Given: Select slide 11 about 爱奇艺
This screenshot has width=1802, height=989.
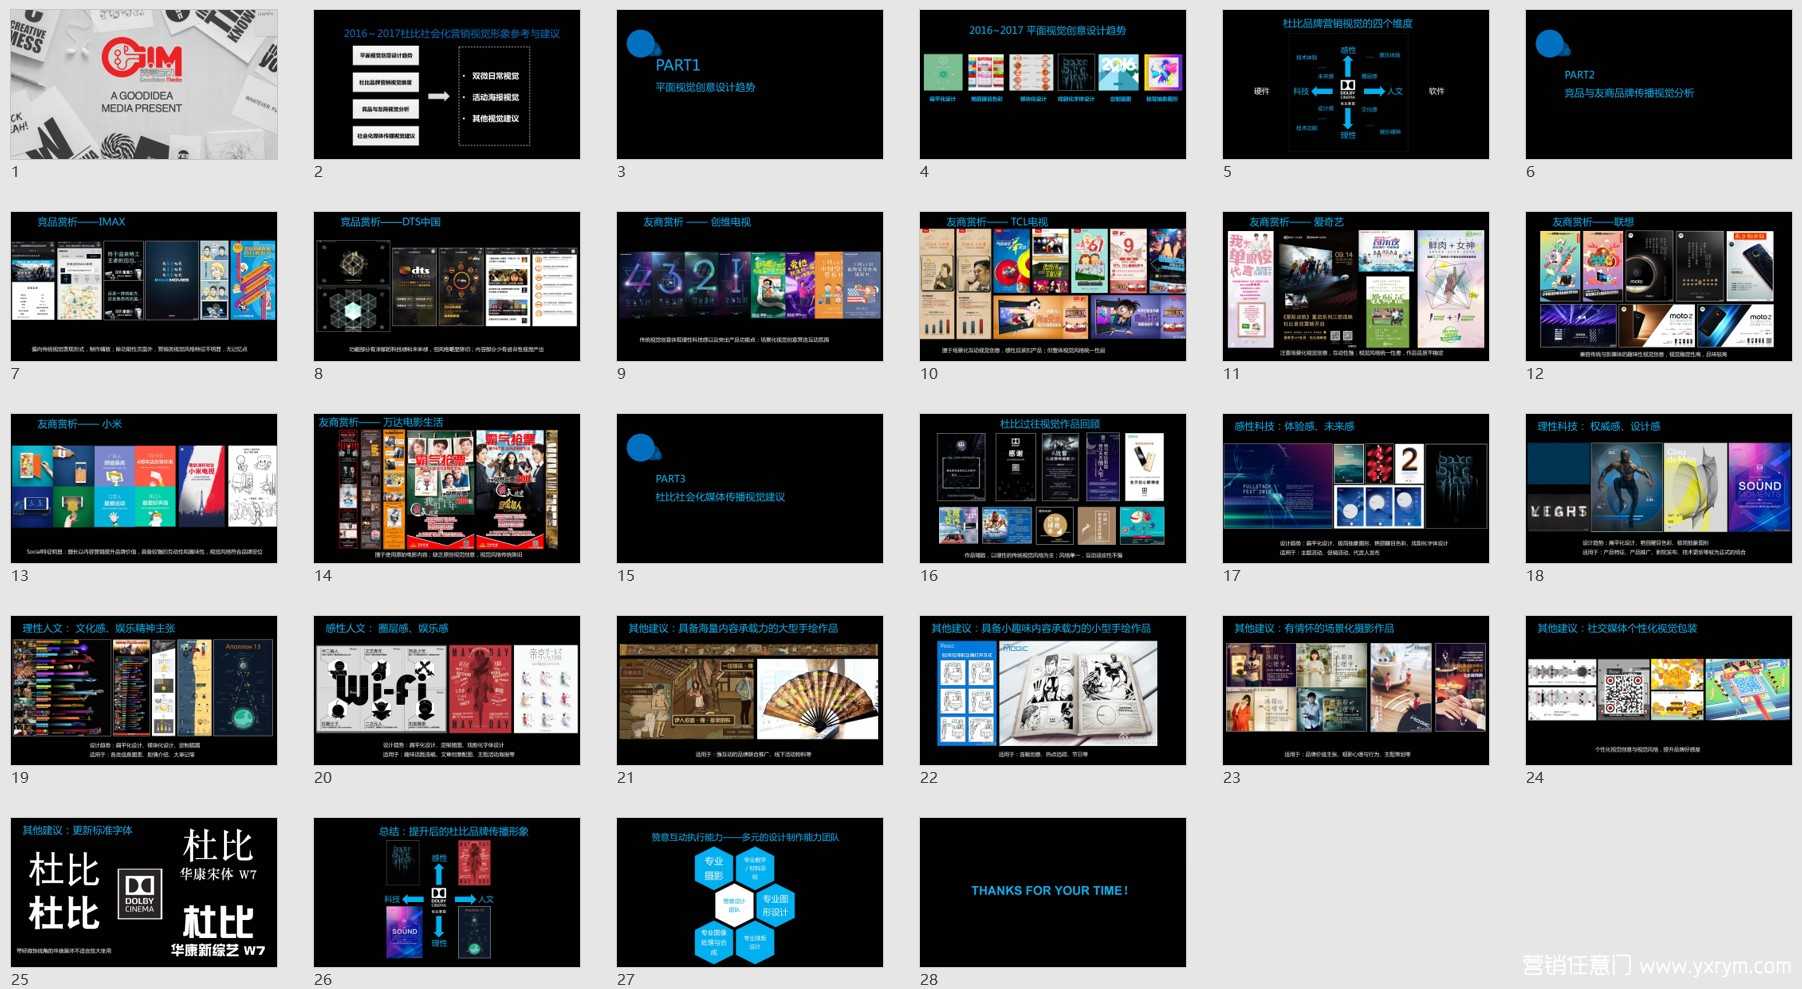Looking at the screenshot, I should (x=1356, y=286).
